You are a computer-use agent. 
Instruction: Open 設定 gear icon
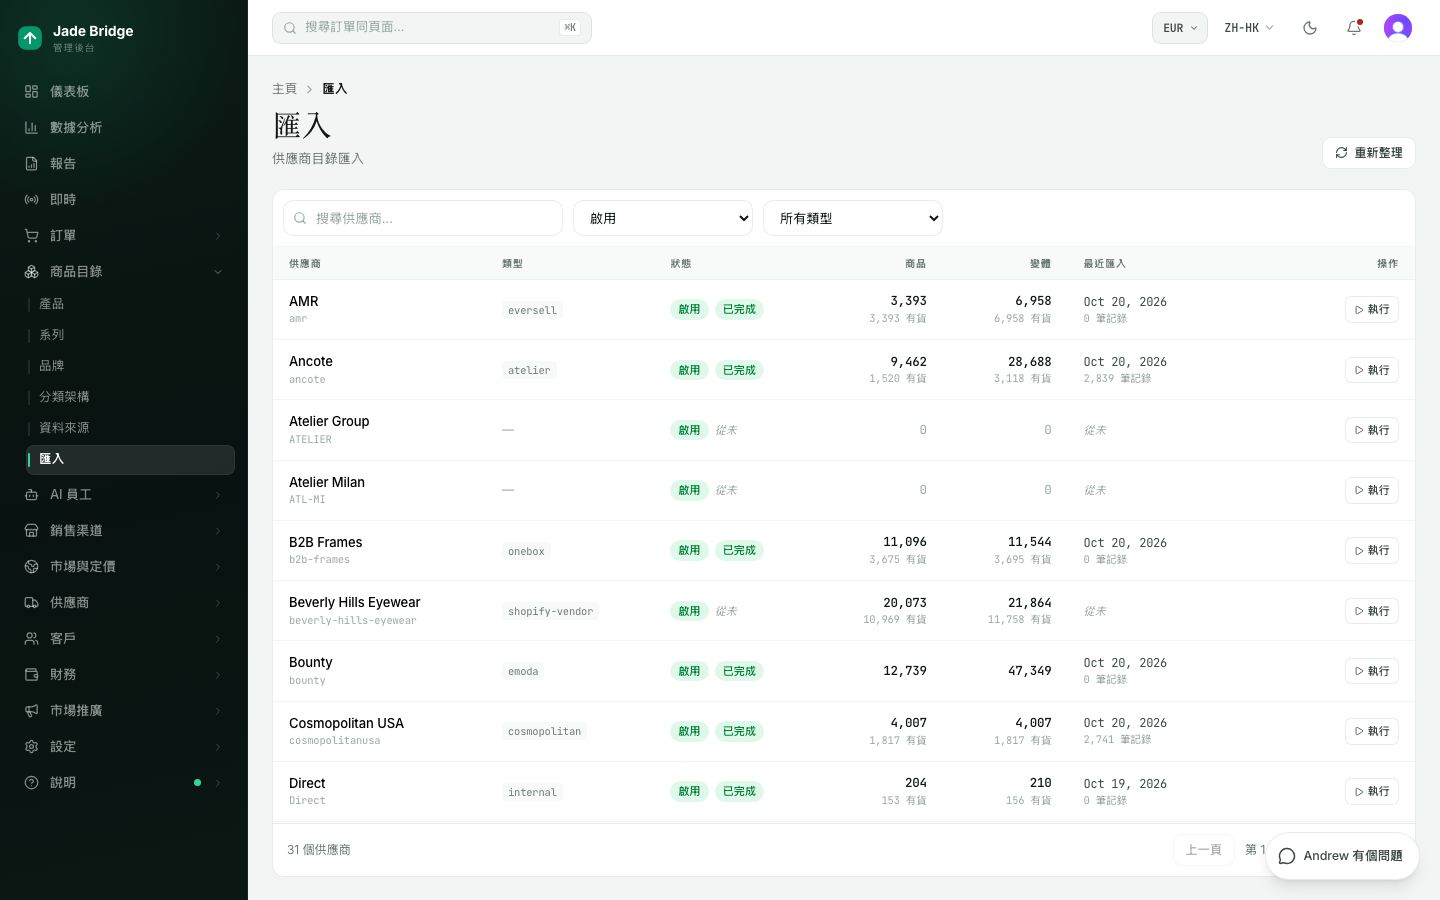pyautogui.click(x=31, y=746)
